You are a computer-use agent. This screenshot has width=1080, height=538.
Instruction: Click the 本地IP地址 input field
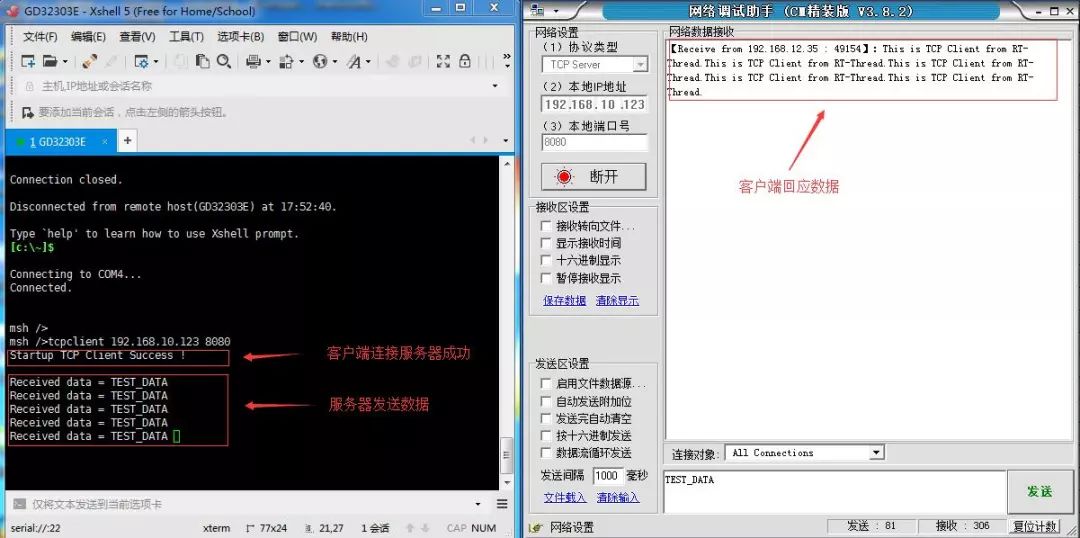(x=594, y=104)
